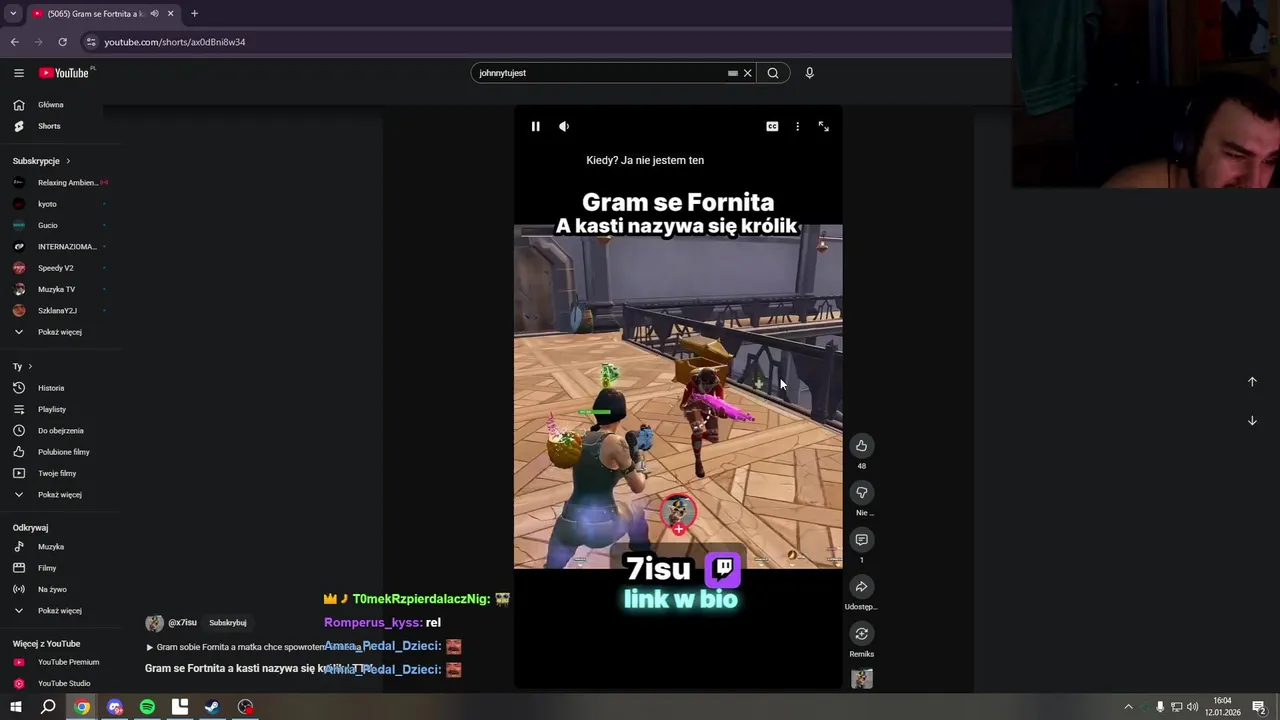The image size is (1280, 720).
Task: Go to the previous Short with up arrow
Action: [1252, 382]
